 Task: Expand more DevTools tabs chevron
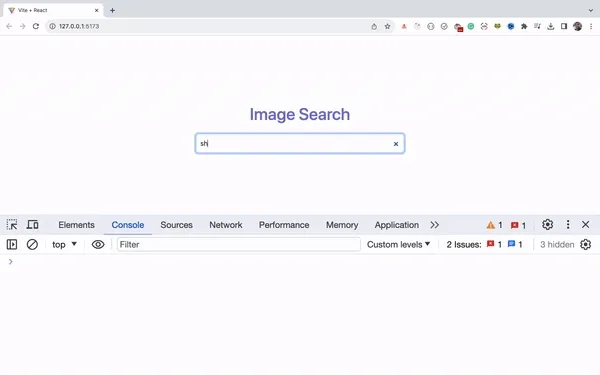(x=434, y=225)
